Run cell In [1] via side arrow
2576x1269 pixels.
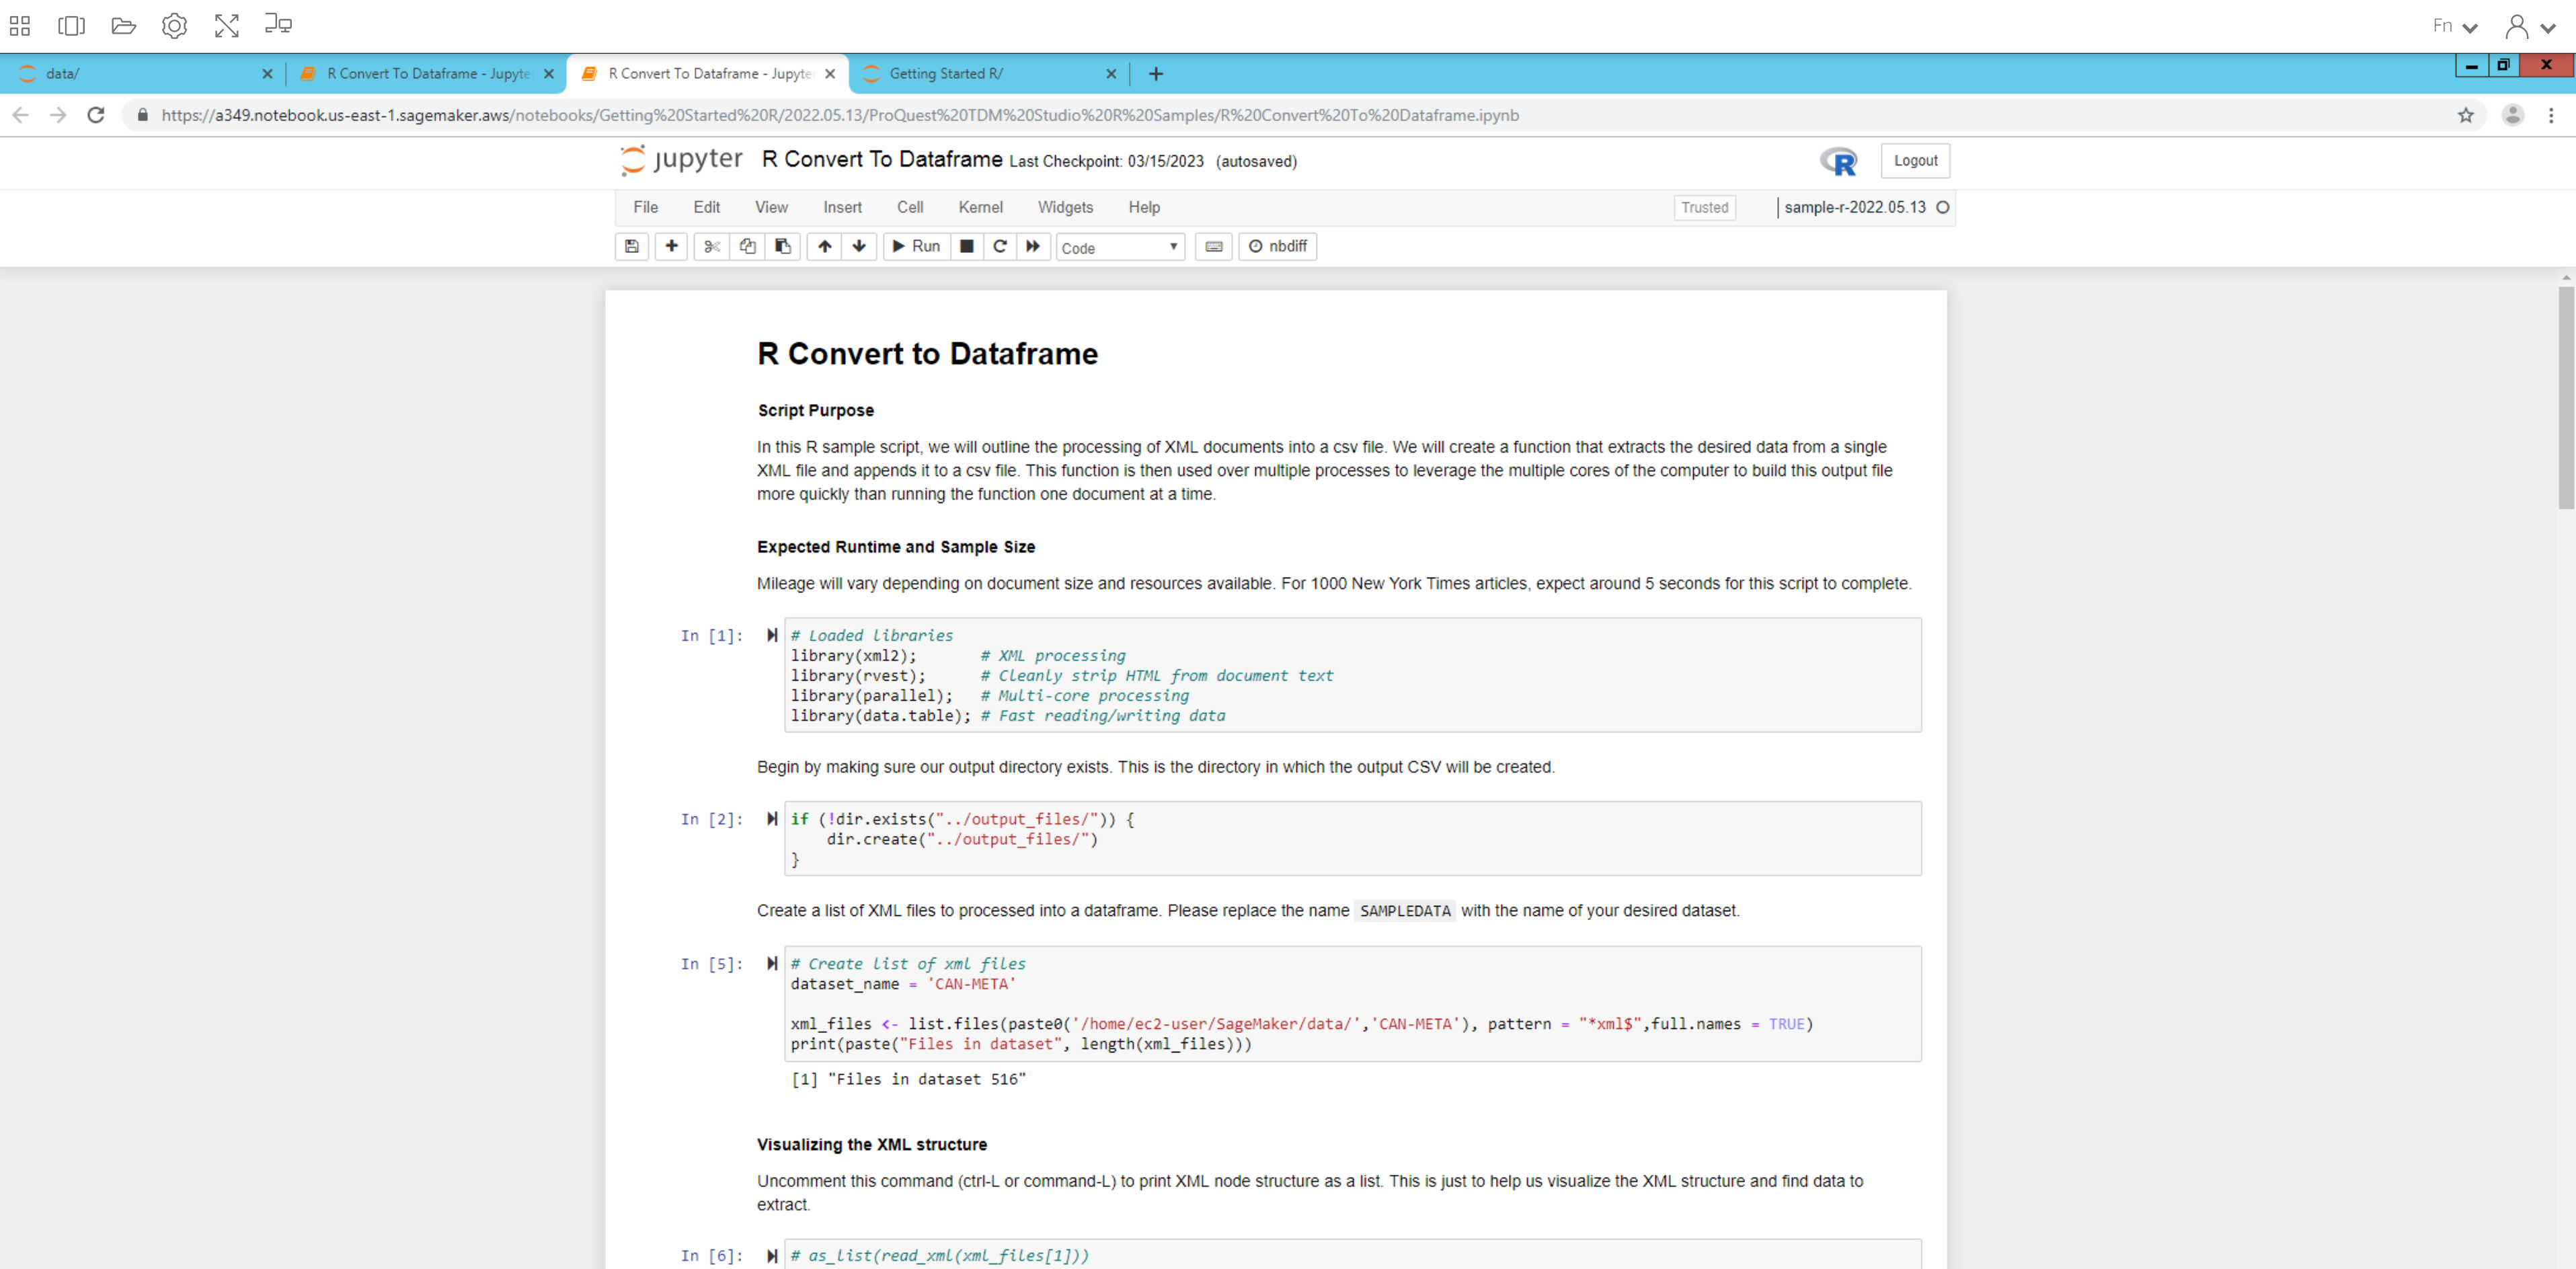click(x=772, y=635)
